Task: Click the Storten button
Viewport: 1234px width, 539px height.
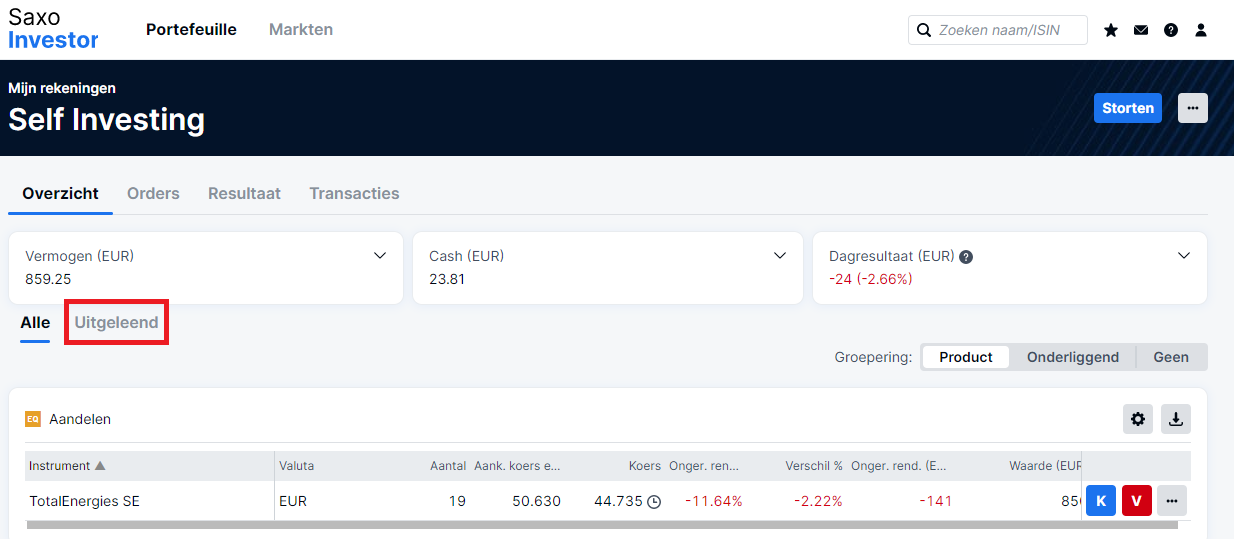Action: [1127, 108]
